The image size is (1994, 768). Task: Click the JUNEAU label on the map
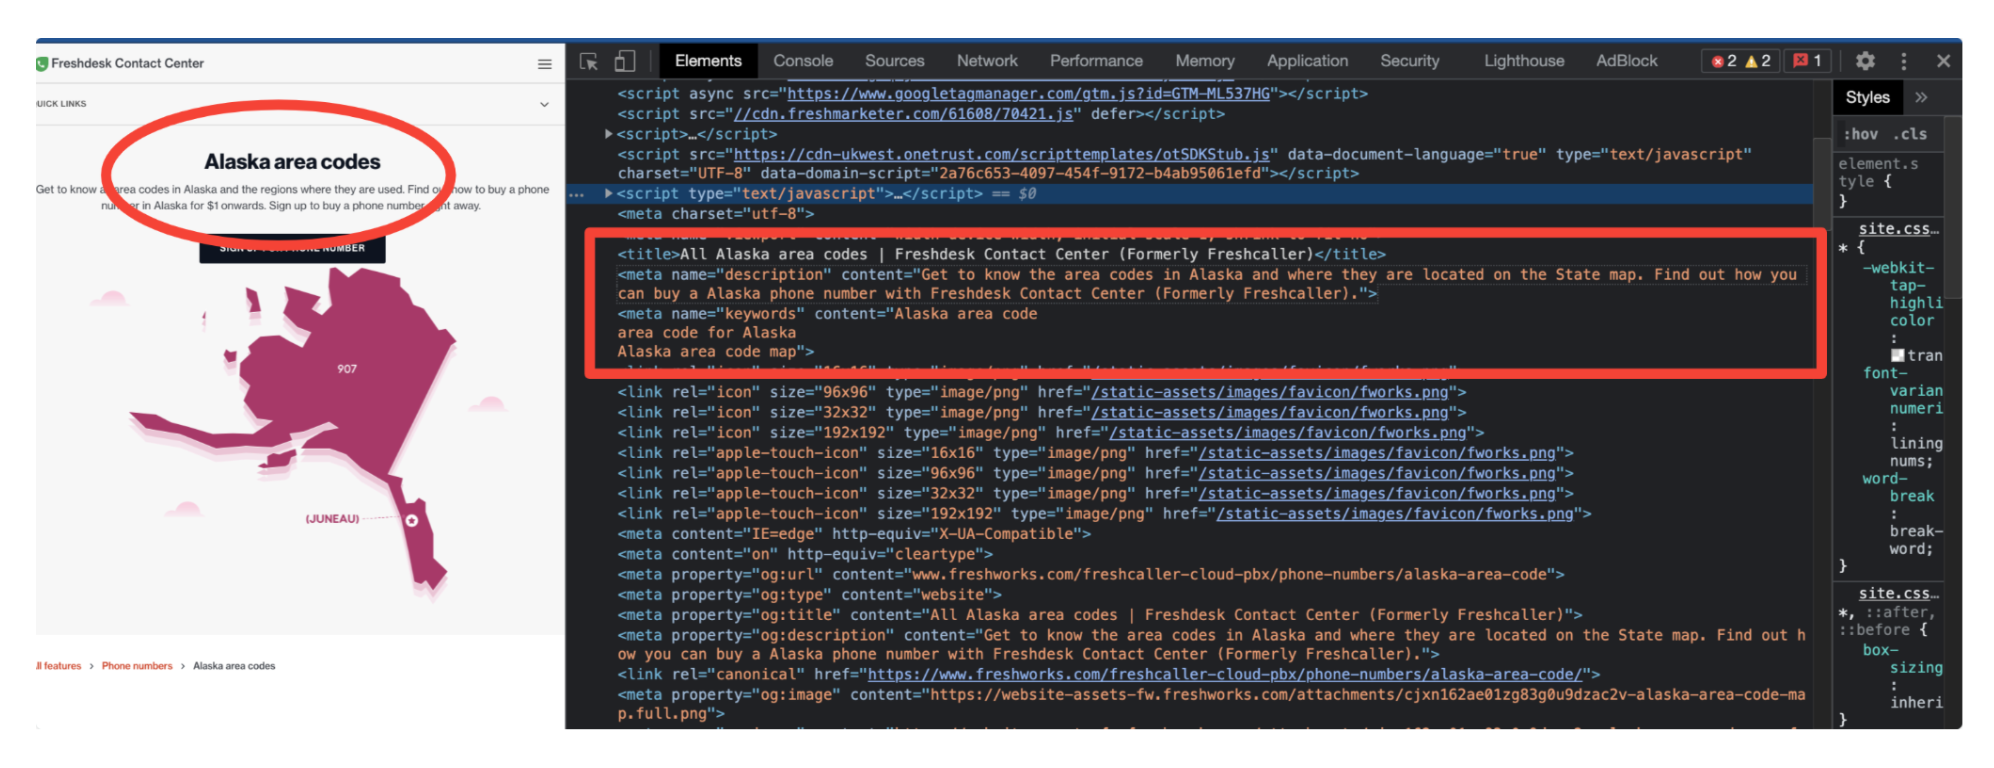[x=332, y=519]
